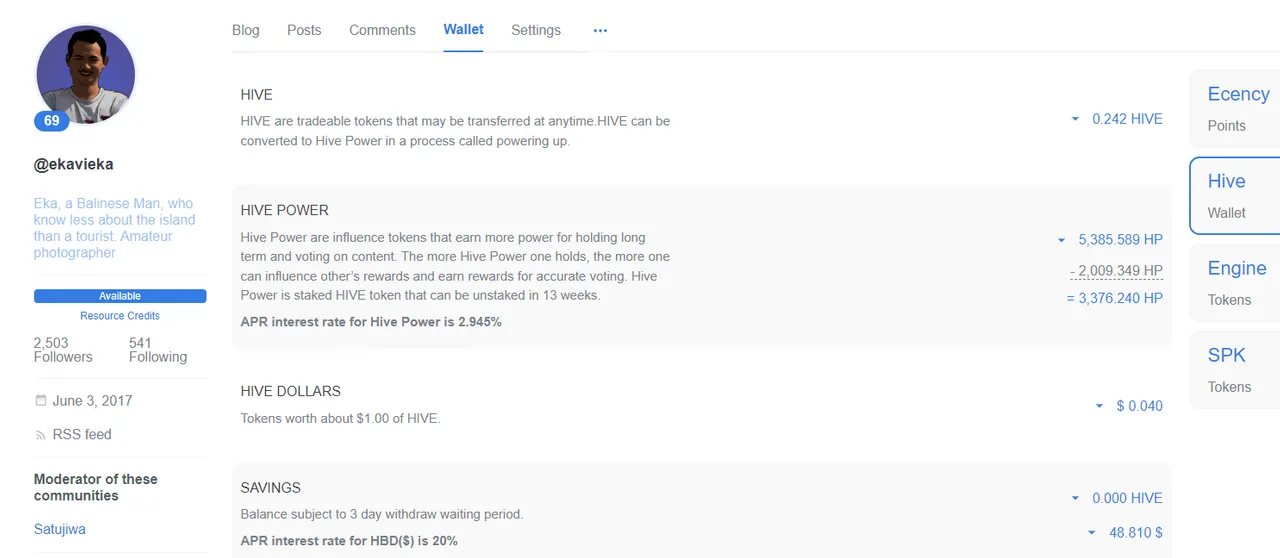Open the Satujiwa community link
Image resolution: width=1280 pixels, height=558 pixels.
pos(60,529)
